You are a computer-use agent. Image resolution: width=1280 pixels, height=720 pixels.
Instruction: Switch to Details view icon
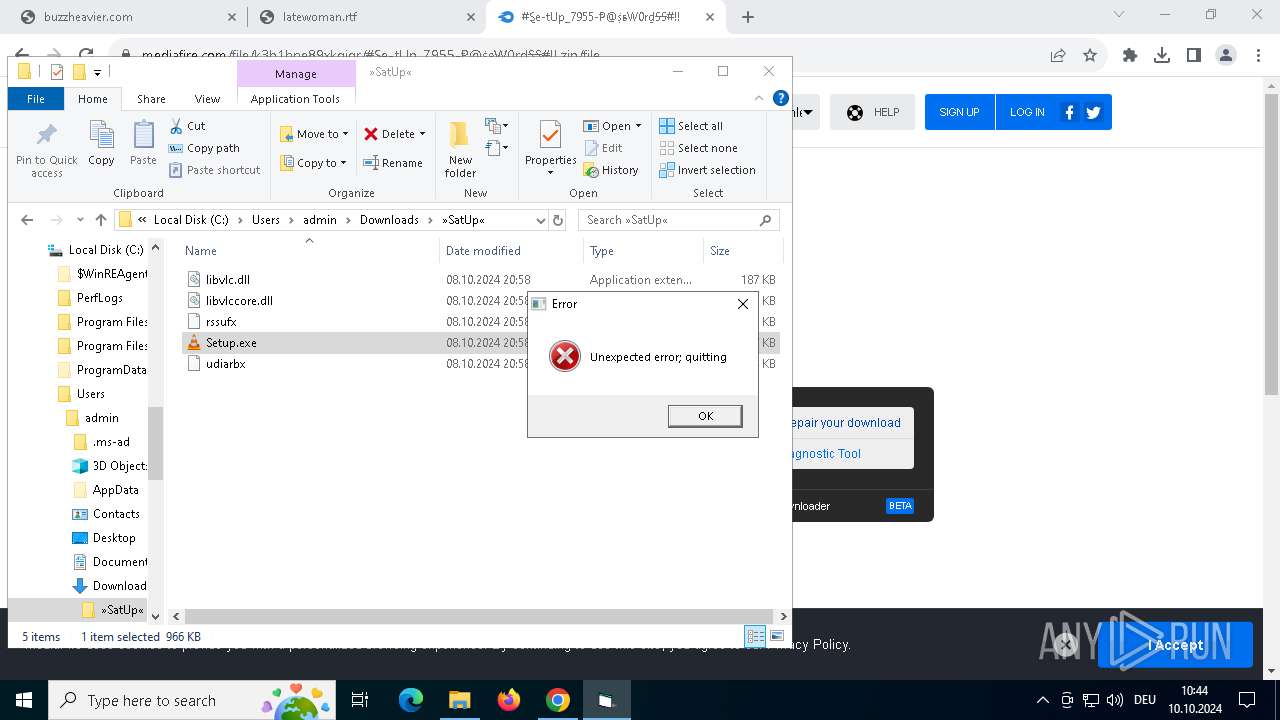click(x=755, y=636)
